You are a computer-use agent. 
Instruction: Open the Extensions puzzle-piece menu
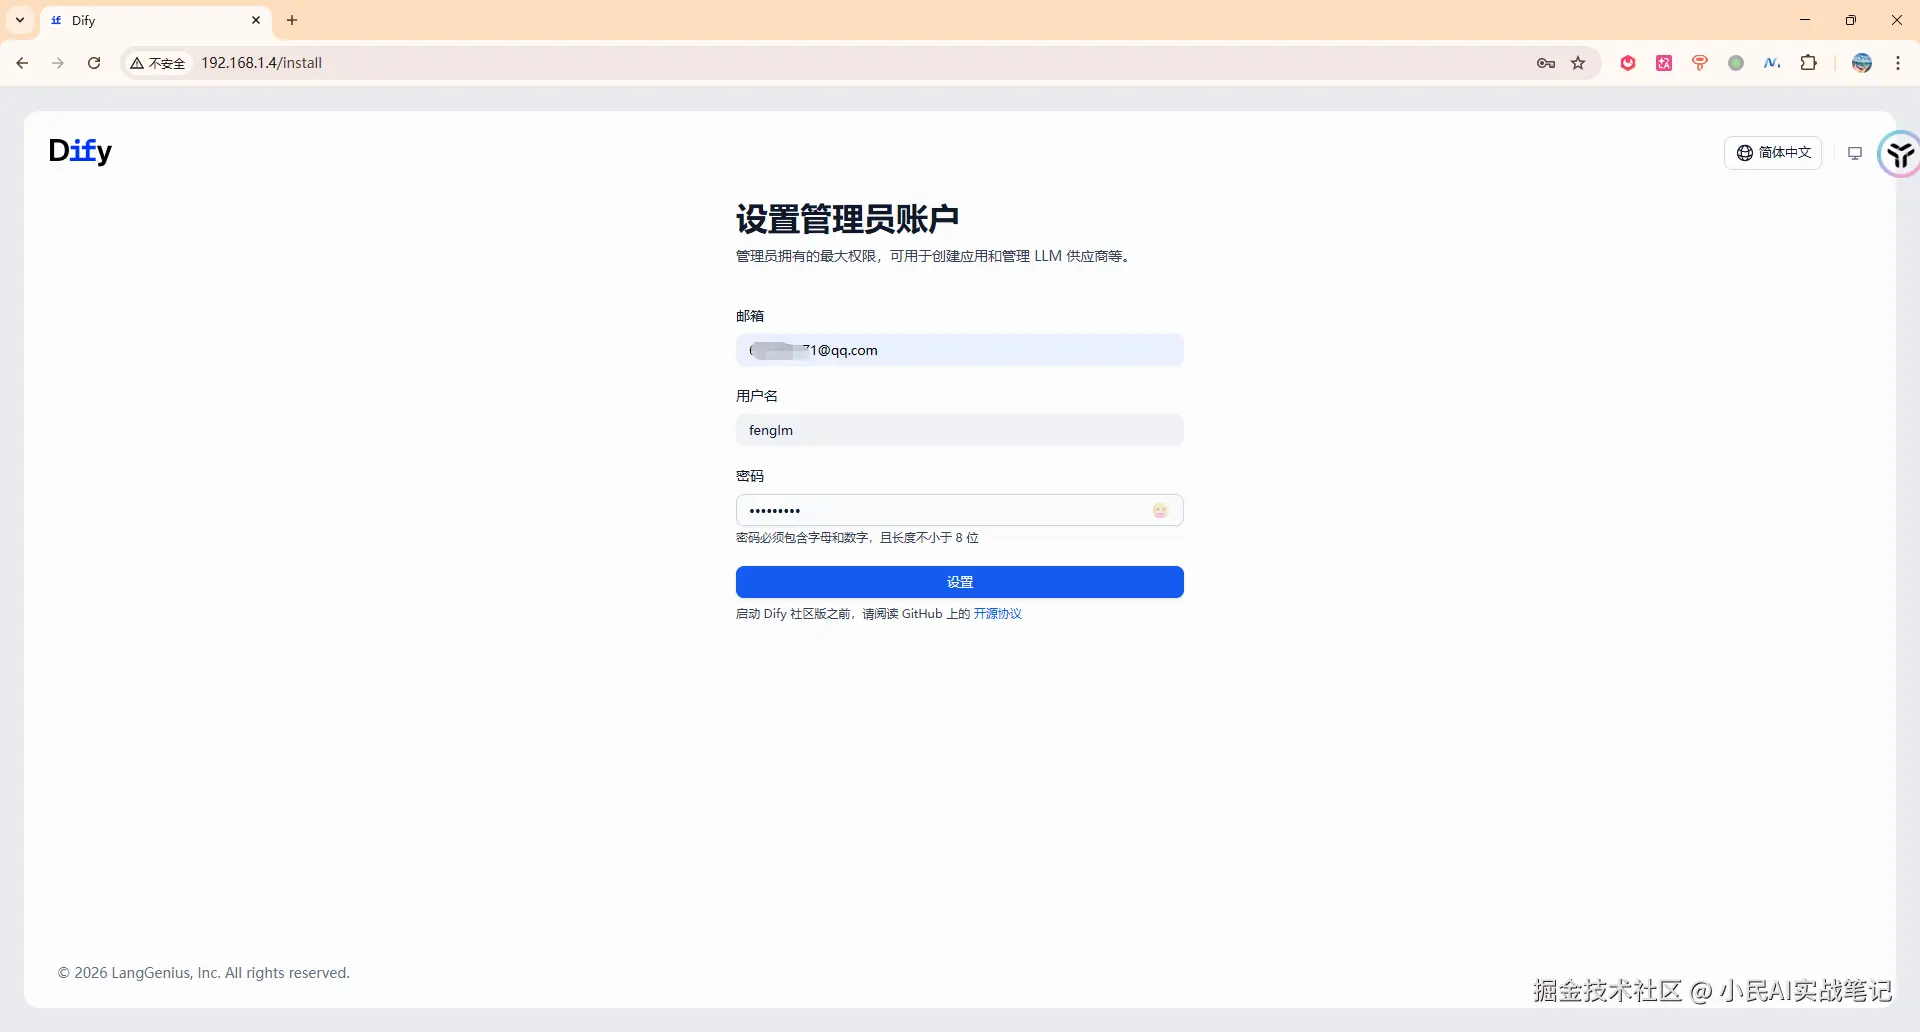(x=1808, y=63)
